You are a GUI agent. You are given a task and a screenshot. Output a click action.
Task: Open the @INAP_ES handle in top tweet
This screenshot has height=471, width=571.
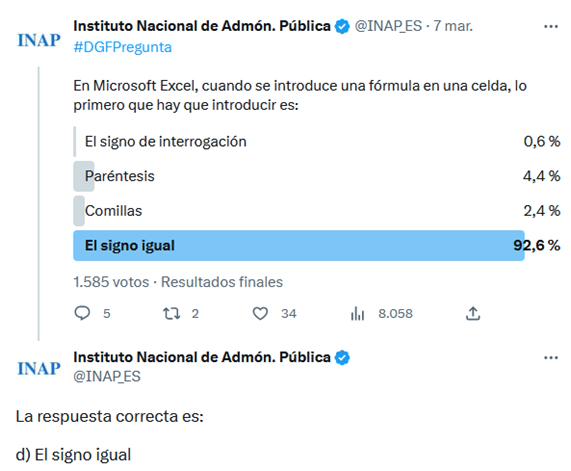click(x=388, y=26)
